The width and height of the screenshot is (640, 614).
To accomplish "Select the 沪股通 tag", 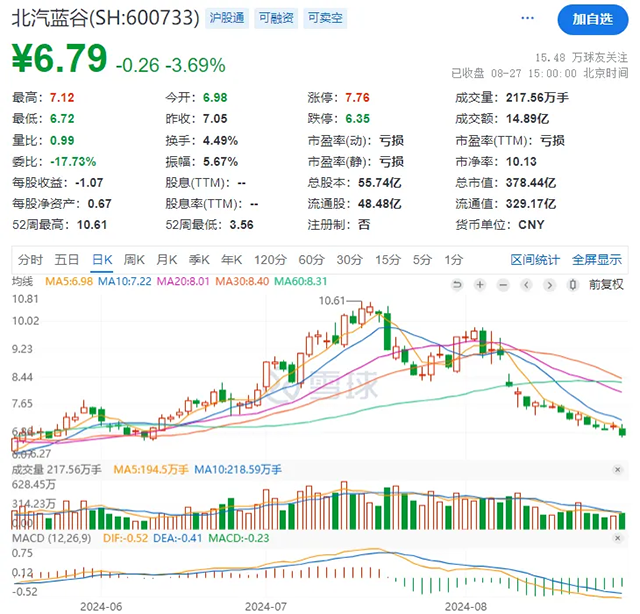I will point(227,18).
